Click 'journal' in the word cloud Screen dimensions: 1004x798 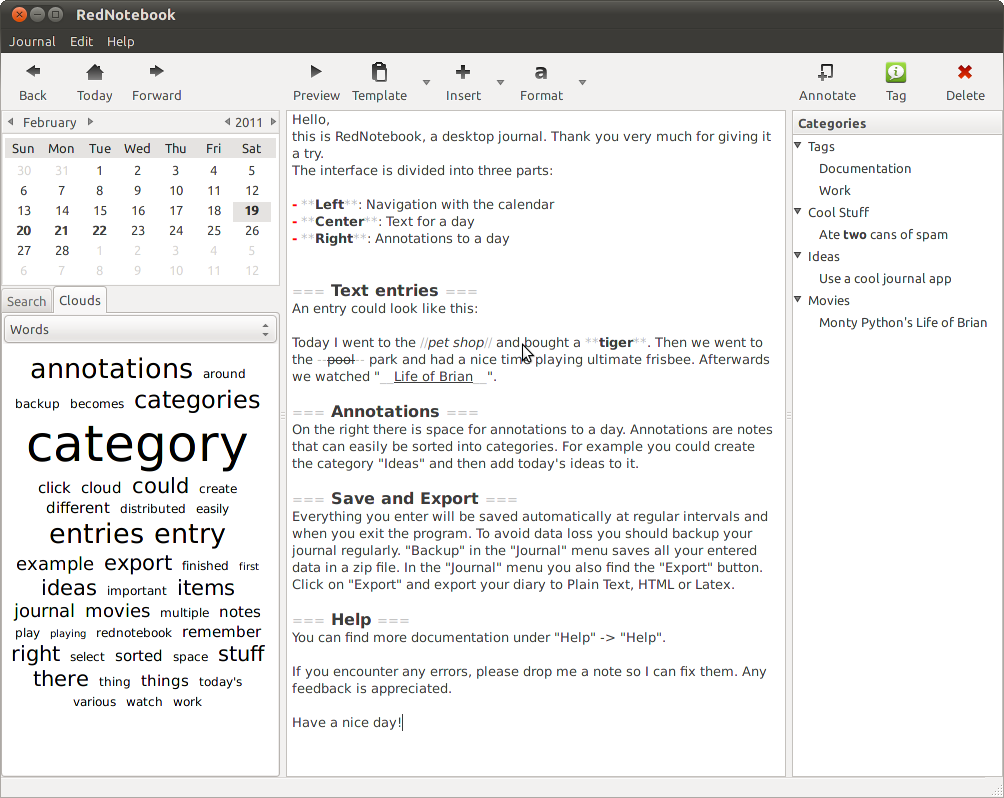click(x=44, y=612)
